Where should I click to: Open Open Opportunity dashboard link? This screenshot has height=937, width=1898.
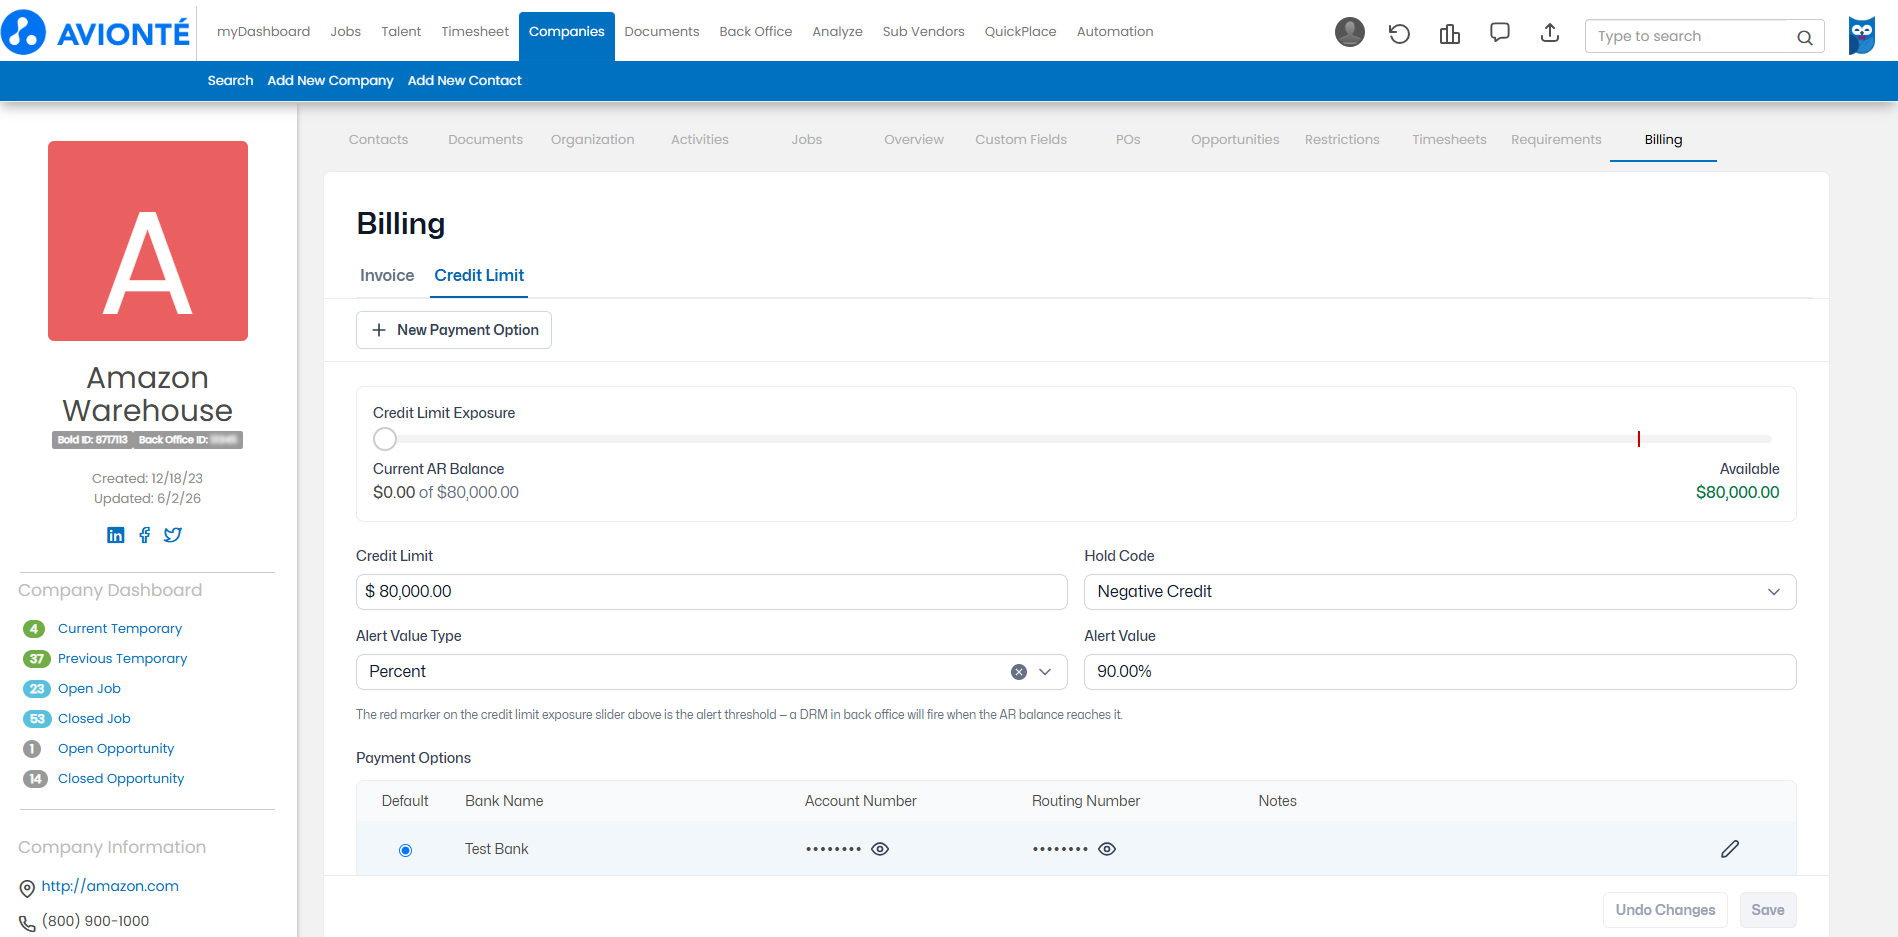coord(116,749)
